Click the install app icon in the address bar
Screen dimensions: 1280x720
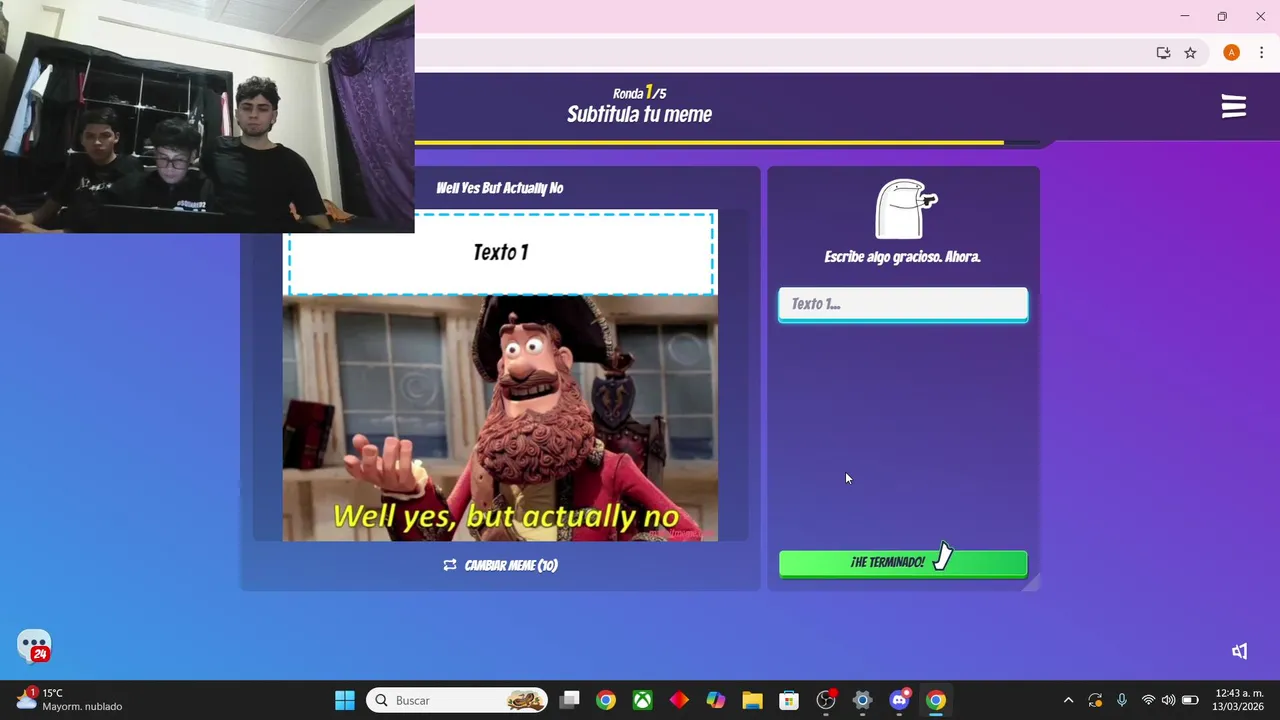pos(1163,53)
